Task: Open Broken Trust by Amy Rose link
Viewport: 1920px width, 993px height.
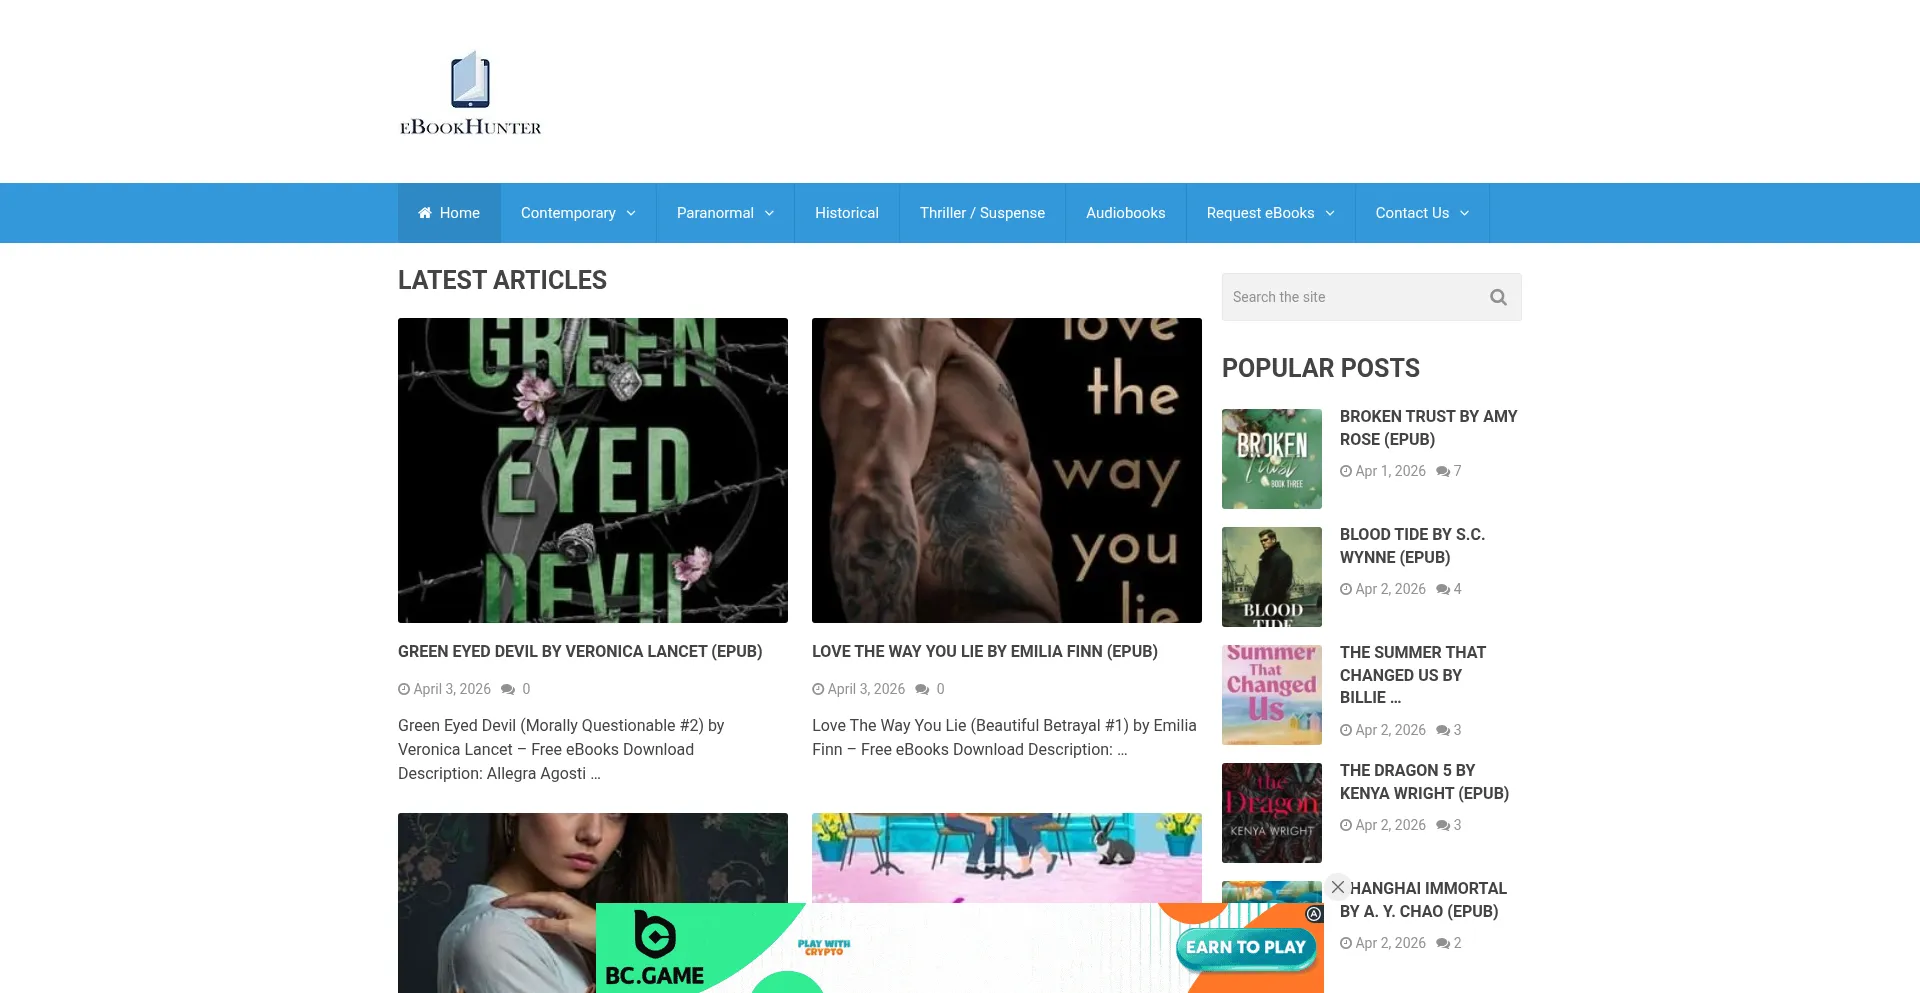Action: (1428, 428)
